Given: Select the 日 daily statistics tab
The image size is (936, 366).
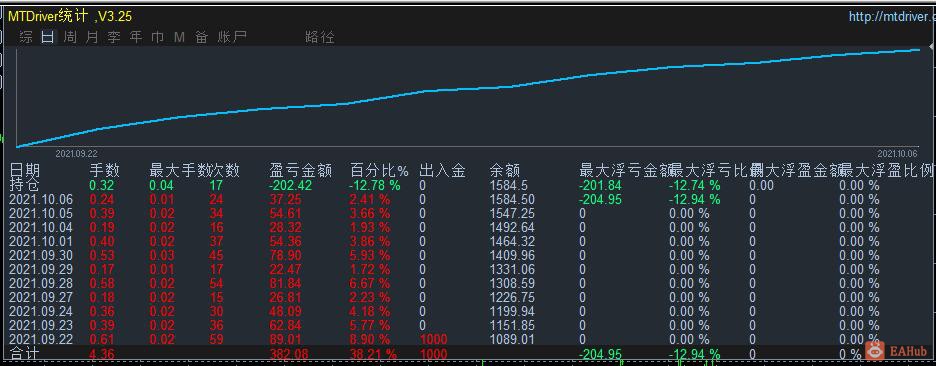Looking at the screenshot, I should (48, 37).
